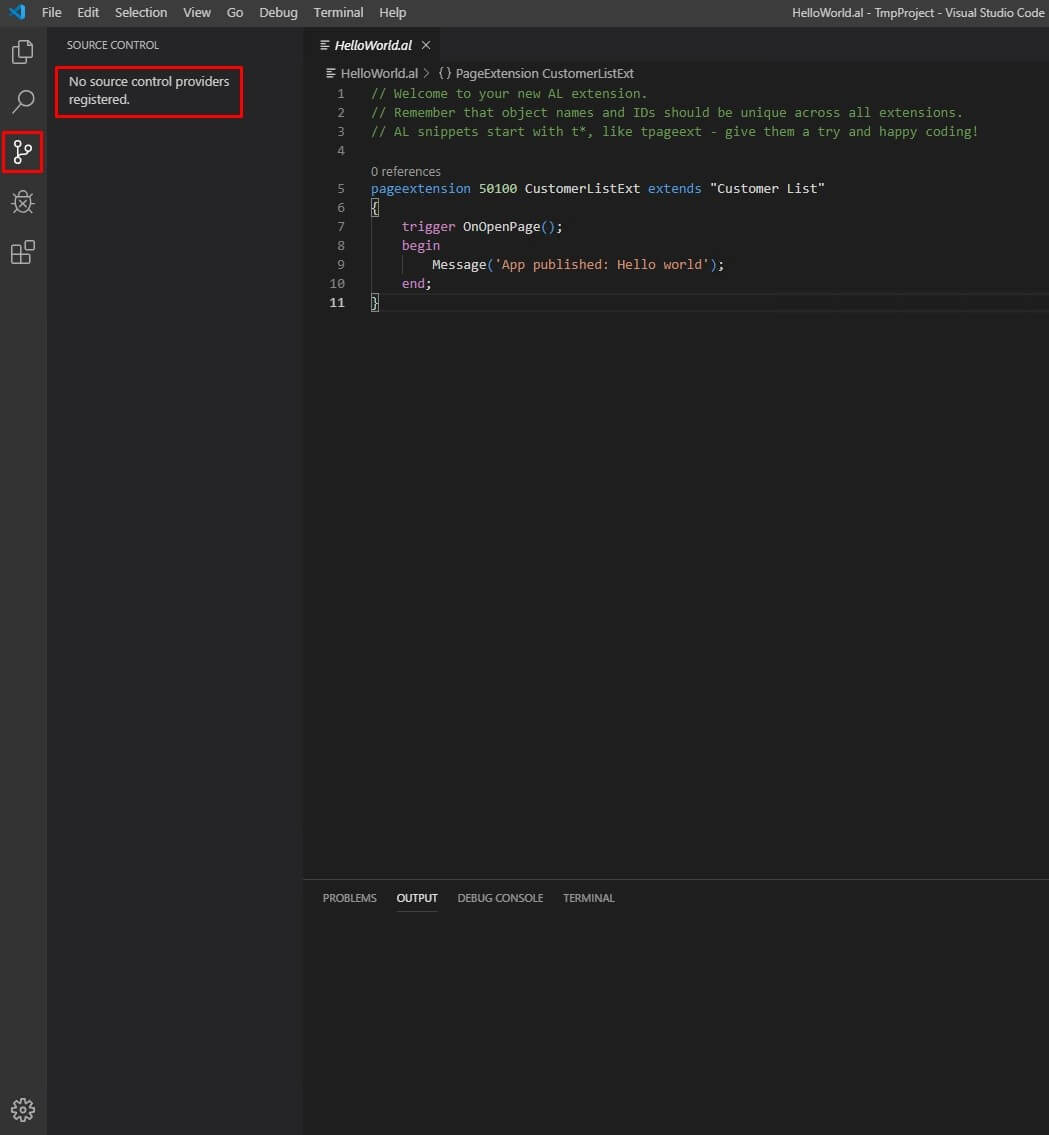The height and width of the screenshot is (1135, 1049).
Task: Open the Search view in activity bar
Action: click(22, 101)
